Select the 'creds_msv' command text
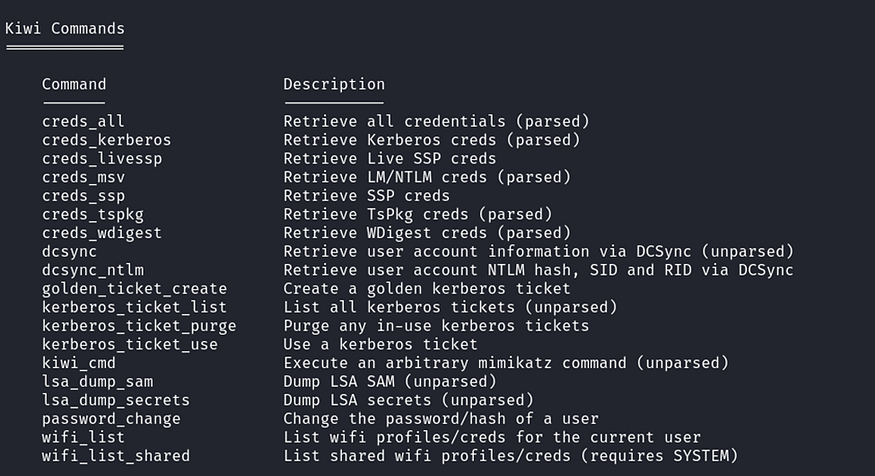The height and width of the screenshot is (476, 875). tap(83, 177)
